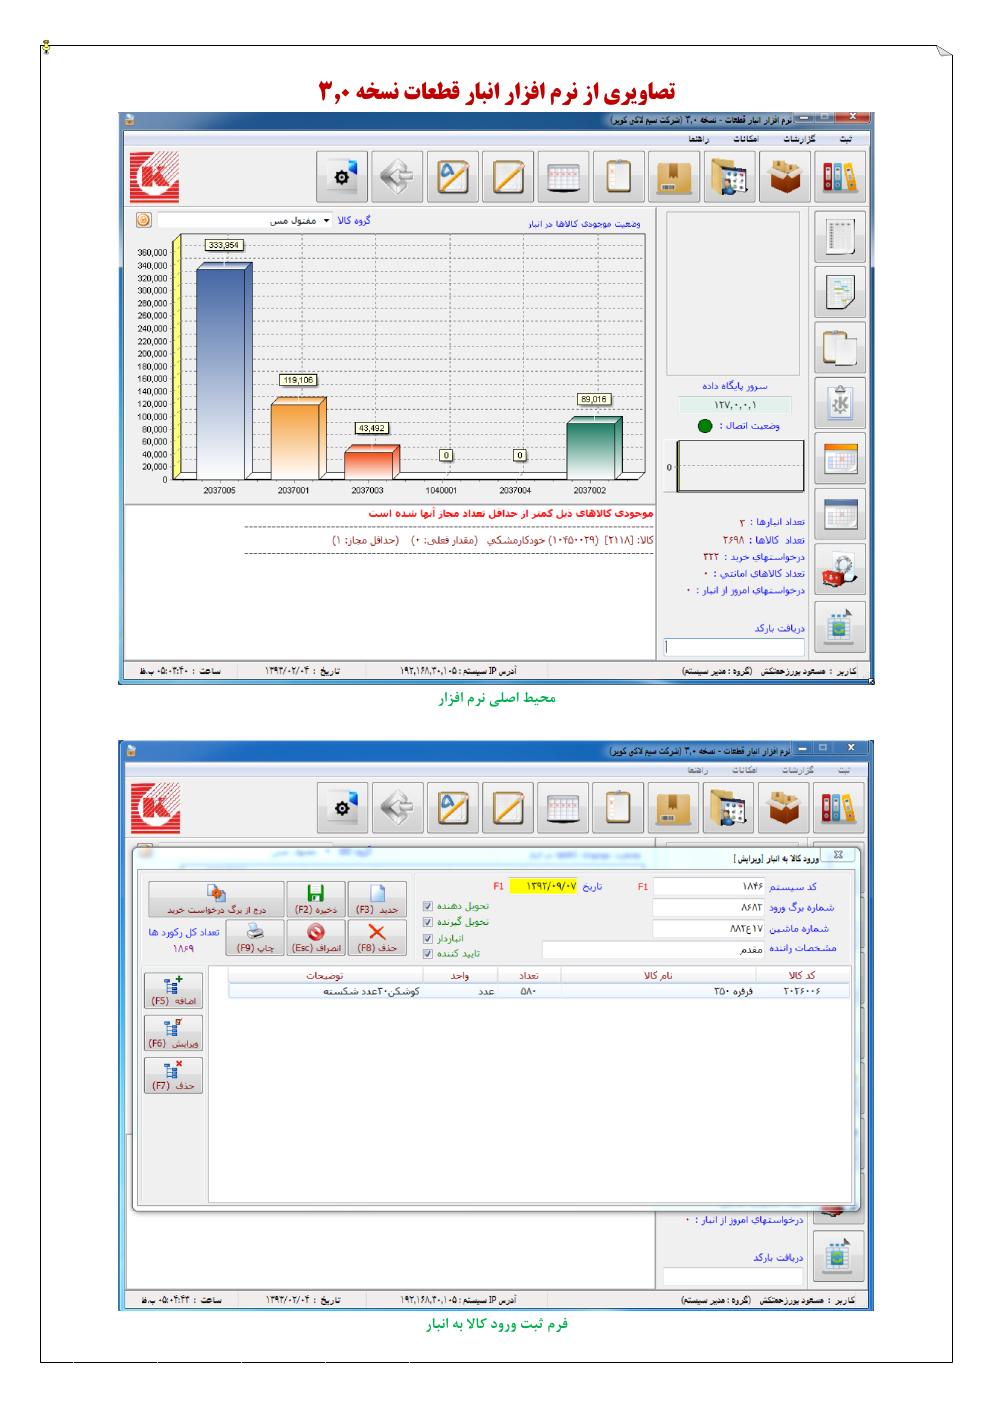Viewport: 993px width, 1404px height.
Task: Click the red toolbox icon in sidebar
Action: point(838,567)
